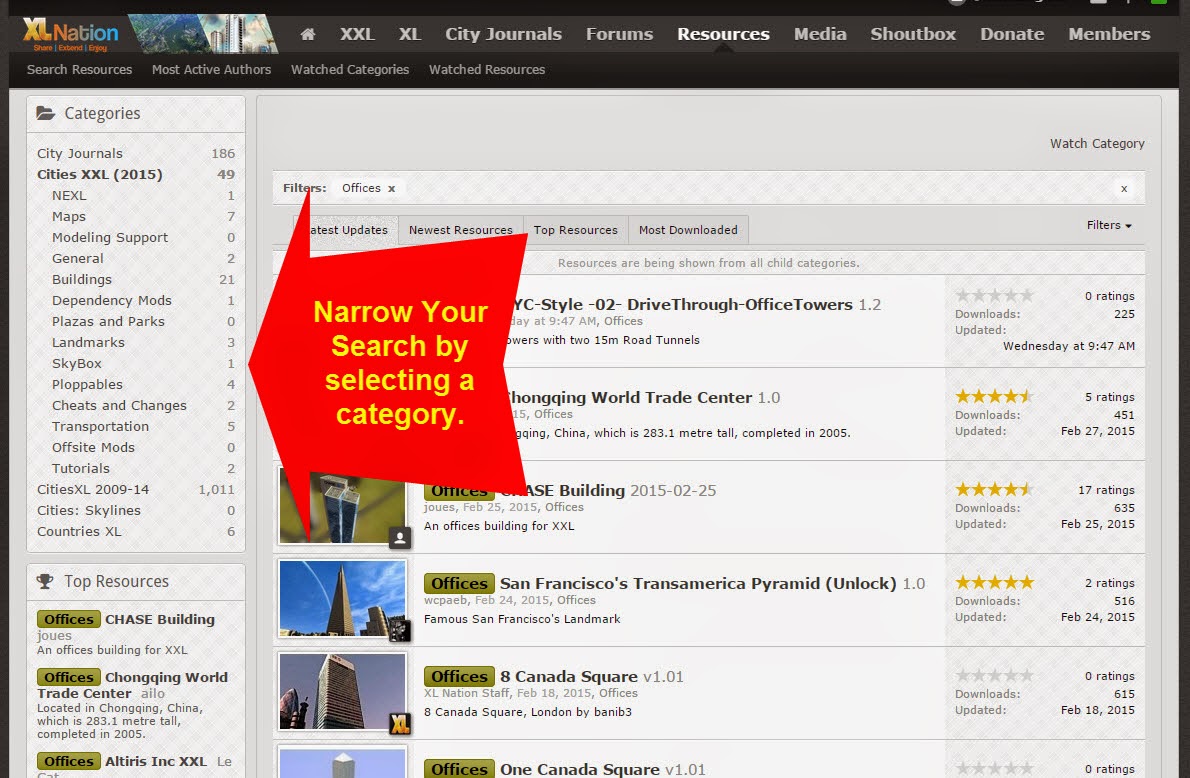Click the folder icon beside Categories heading

48,113
